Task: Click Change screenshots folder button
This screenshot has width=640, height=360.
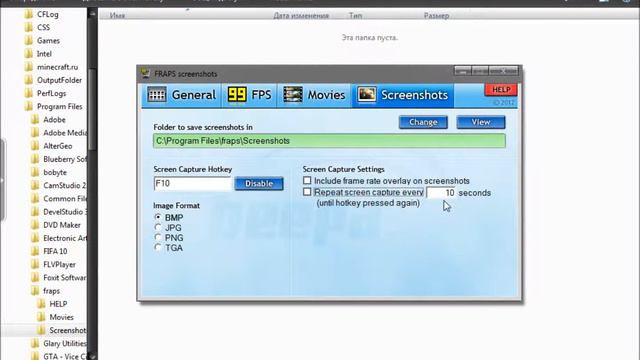Action: point(423,122)
